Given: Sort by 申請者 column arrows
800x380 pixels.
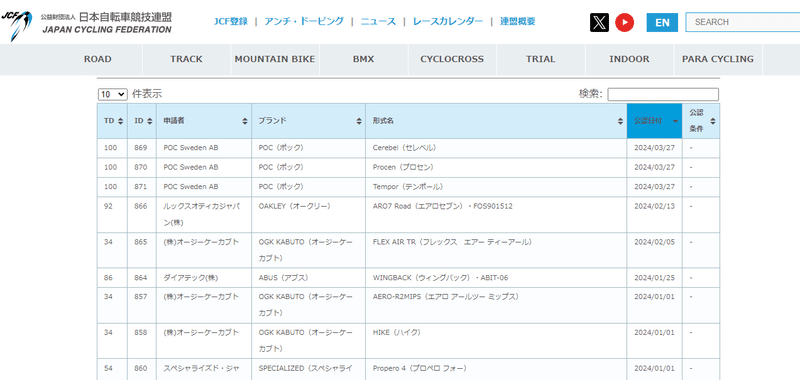Looking at the screenshot, I should (245, 121).
